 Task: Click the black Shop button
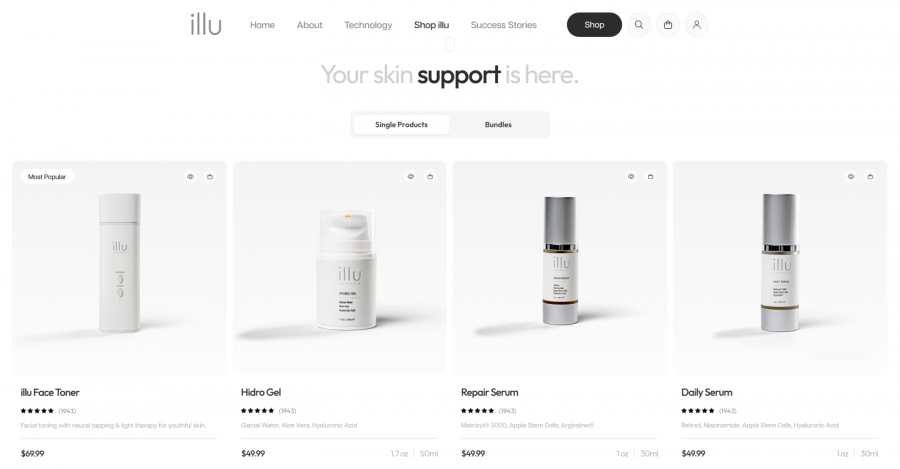(x=594, y=25)
